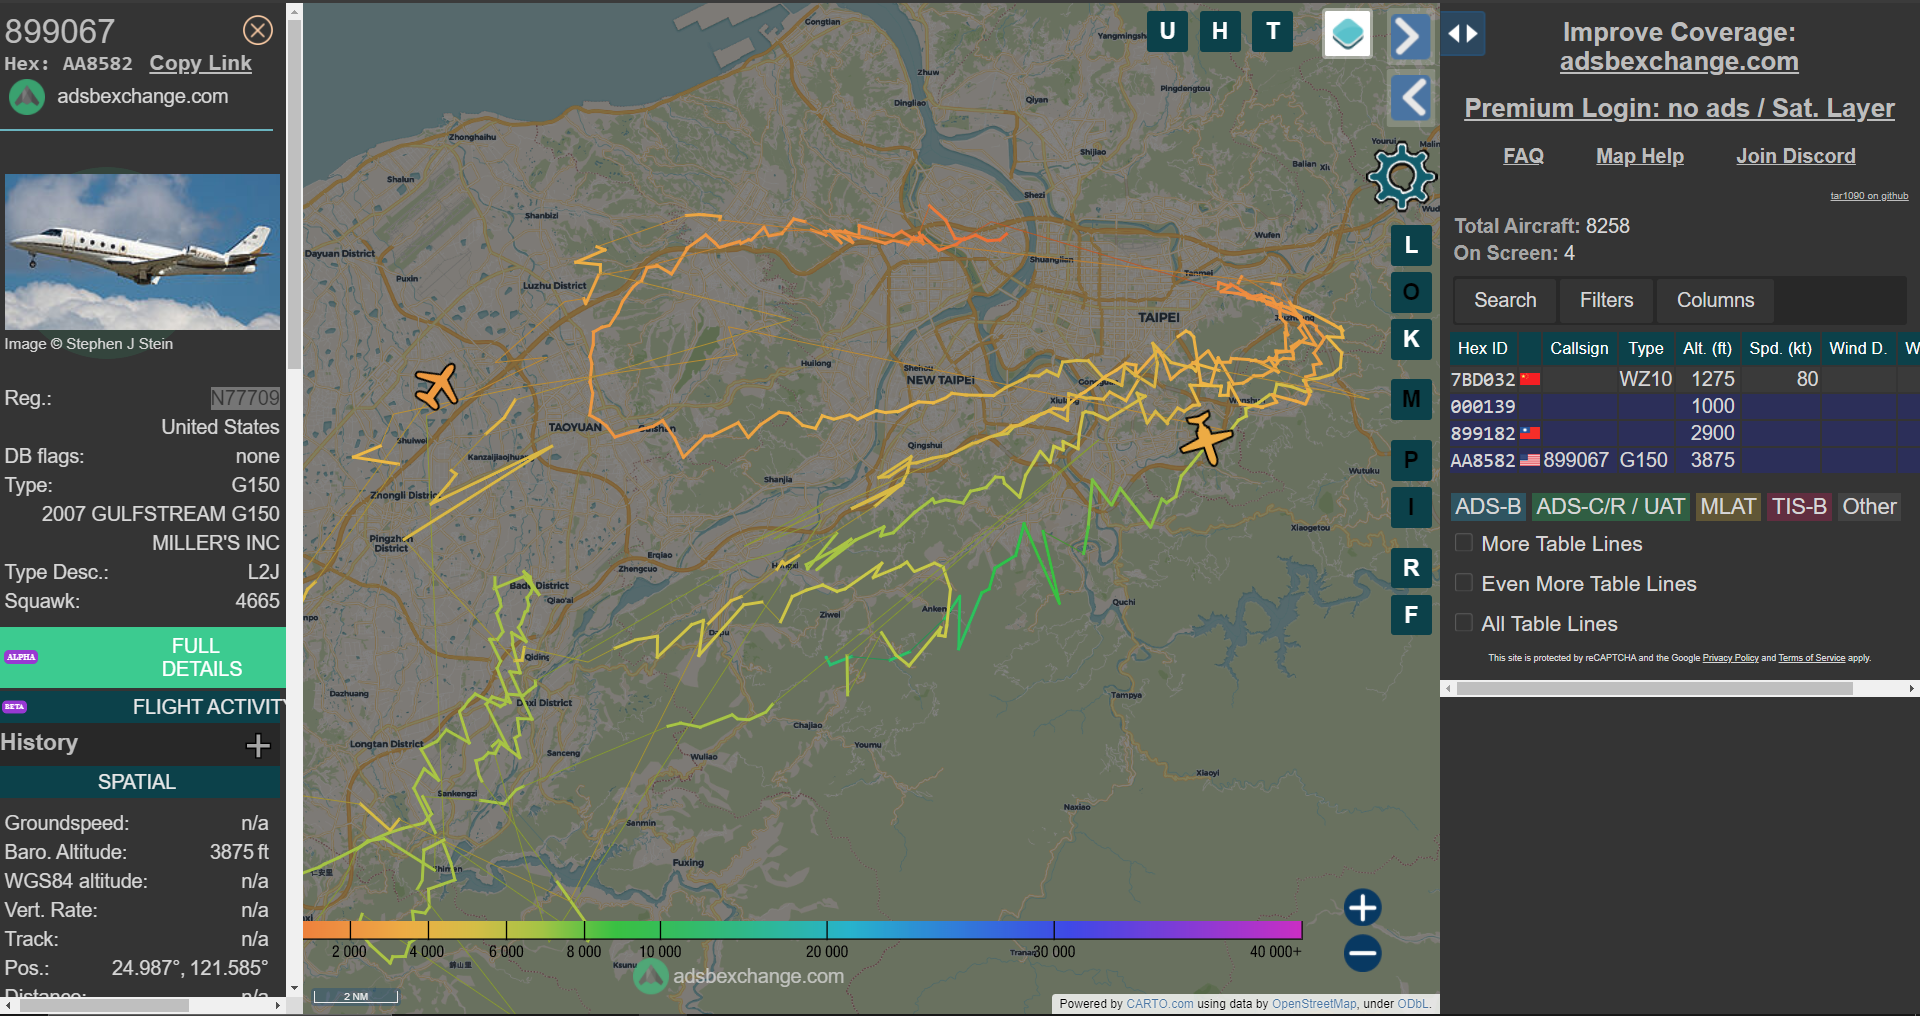Click the H map toggle button
Screen dimensions: 1920x1016
[1220, 31]
